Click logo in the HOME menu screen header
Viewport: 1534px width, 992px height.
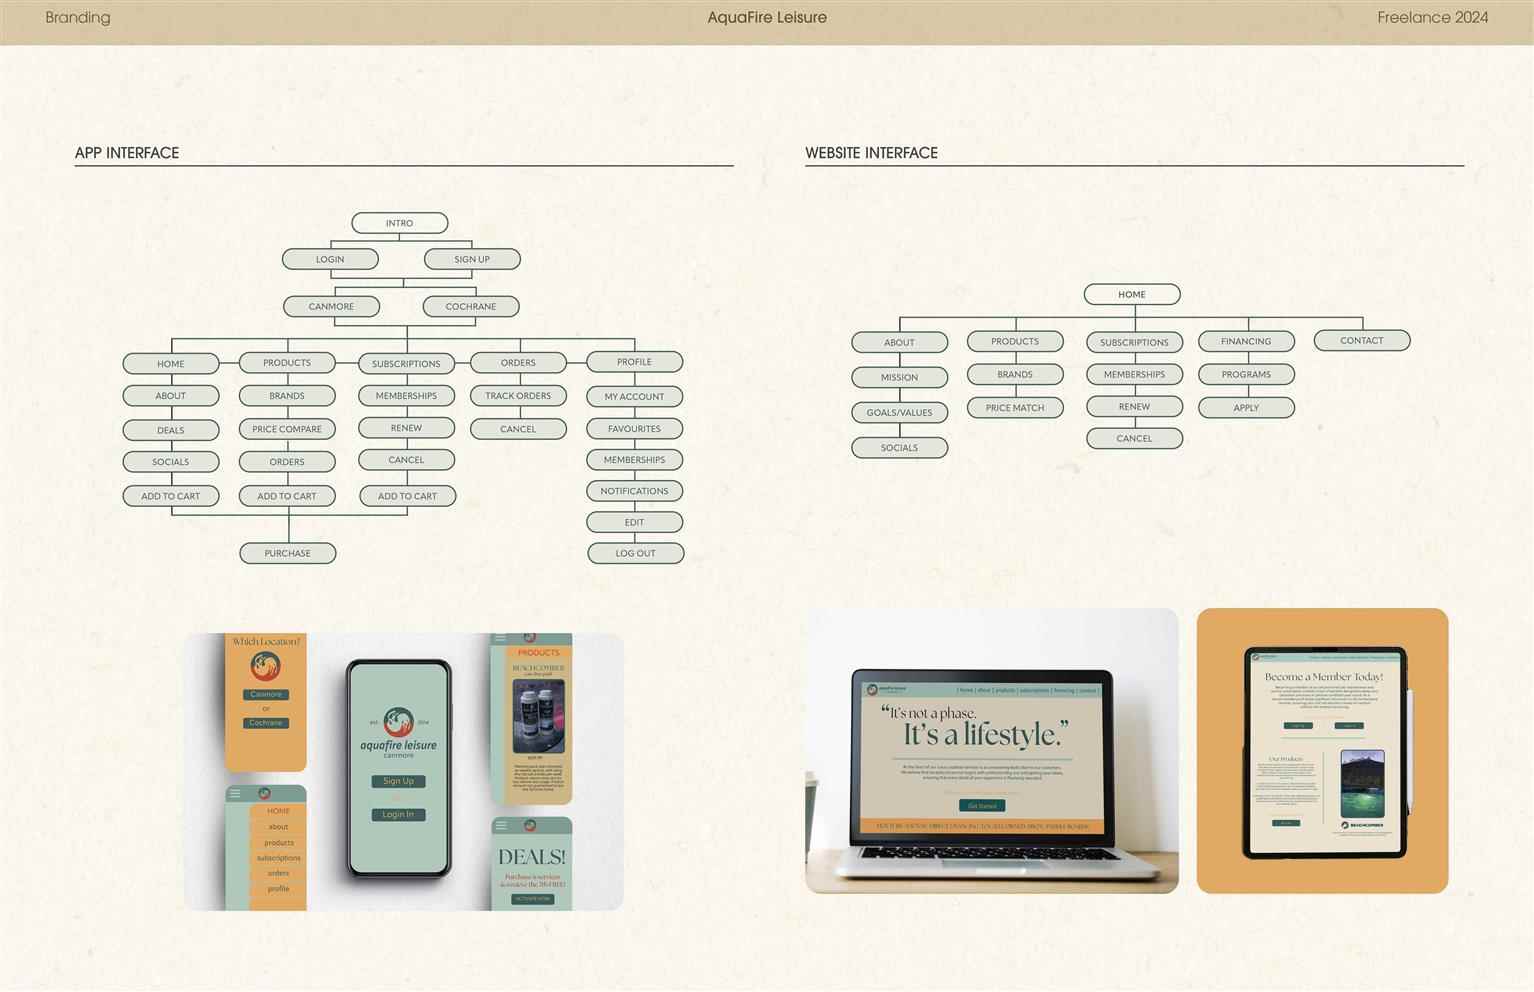(264, 794)
